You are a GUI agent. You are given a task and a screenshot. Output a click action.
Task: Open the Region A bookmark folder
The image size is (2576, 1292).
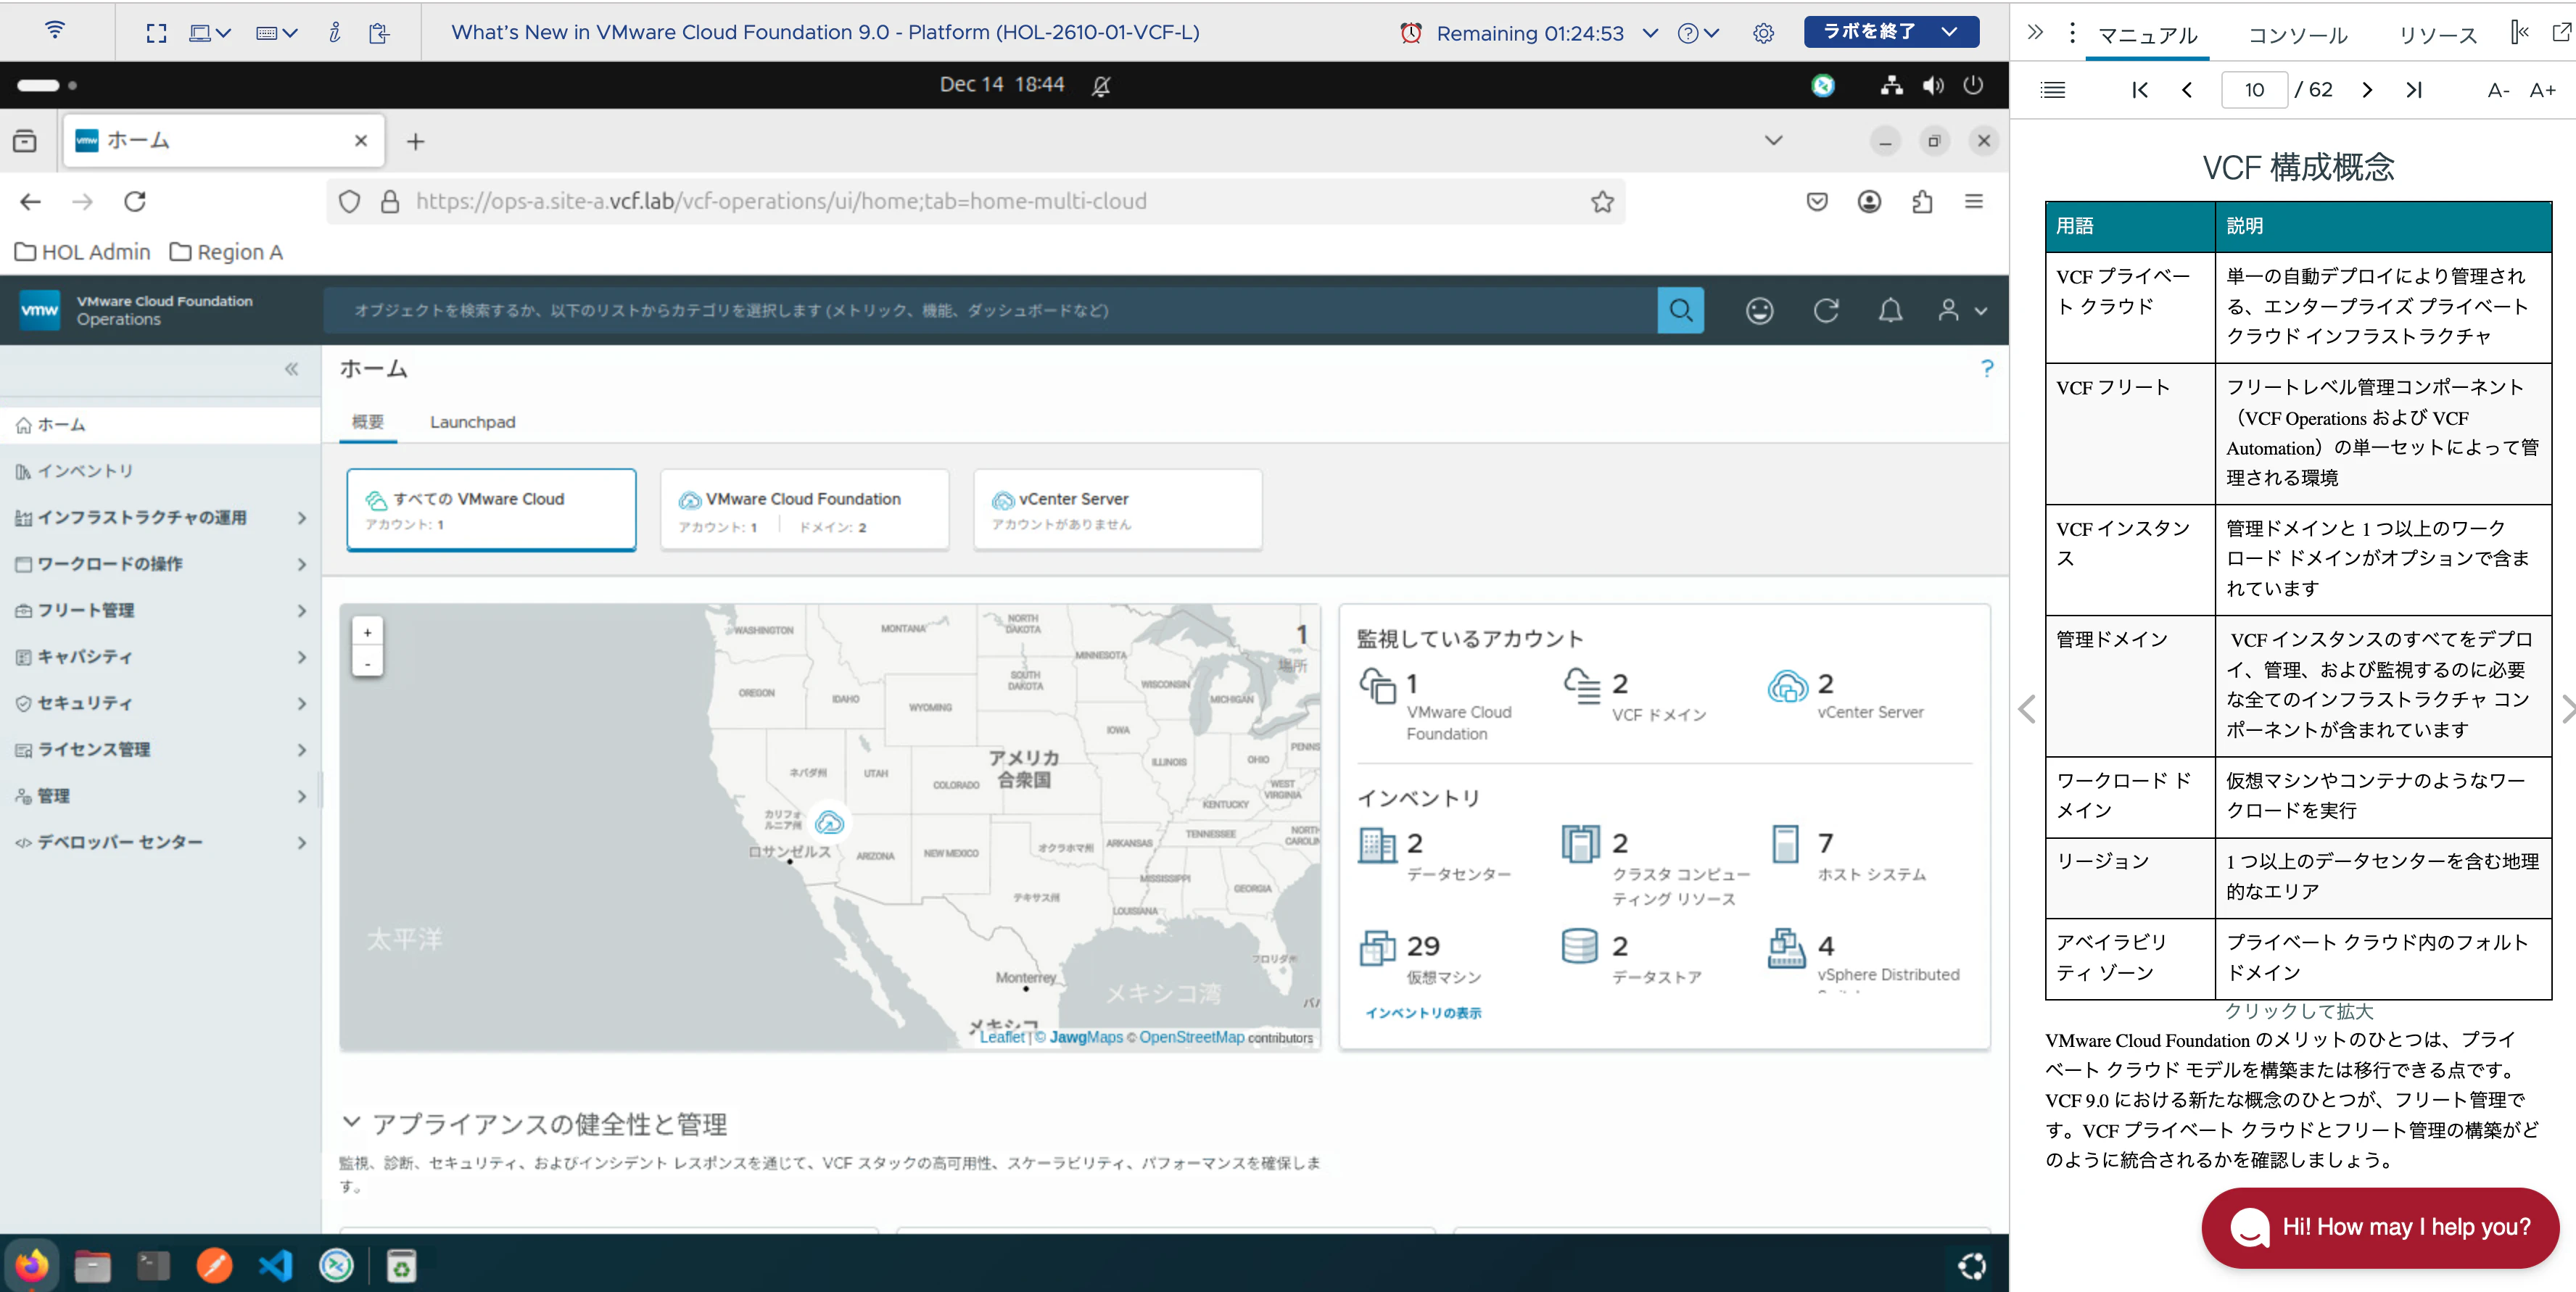pyautogui.click(x=226, y=252)
